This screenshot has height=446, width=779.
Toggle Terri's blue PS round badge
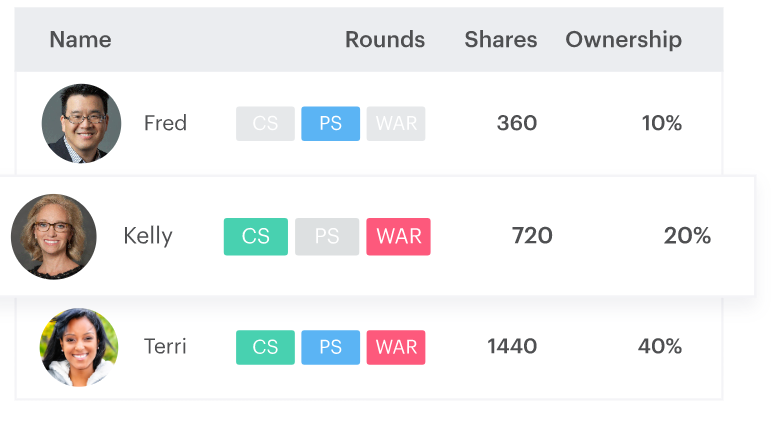[x=330, y=347]
